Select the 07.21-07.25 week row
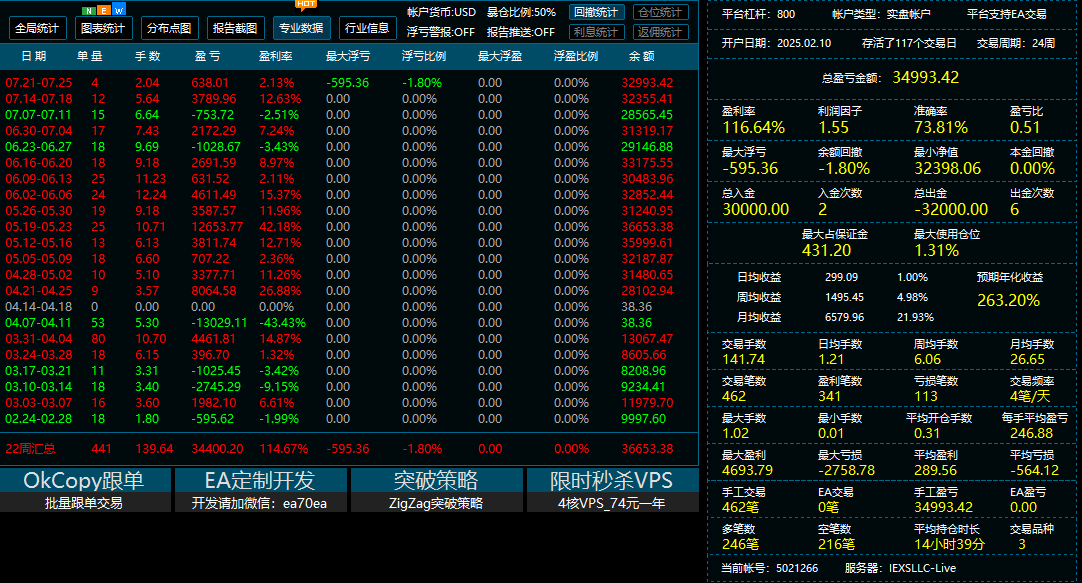Screen dimensions: 1082x583 point(348,83)
